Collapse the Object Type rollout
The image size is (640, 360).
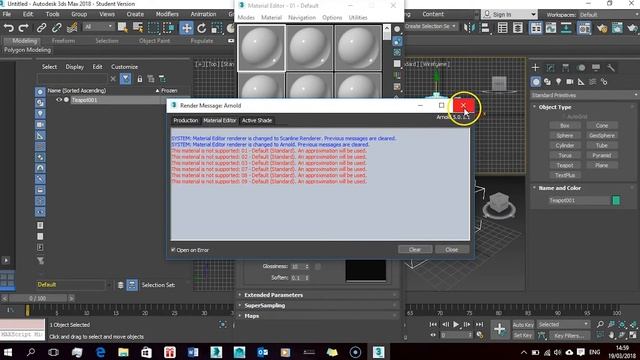[x=555, y=107]
